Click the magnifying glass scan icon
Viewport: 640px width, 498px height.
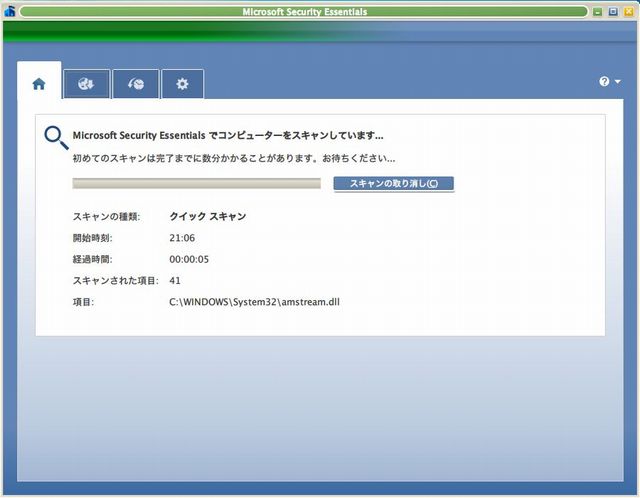pos(56,138)
